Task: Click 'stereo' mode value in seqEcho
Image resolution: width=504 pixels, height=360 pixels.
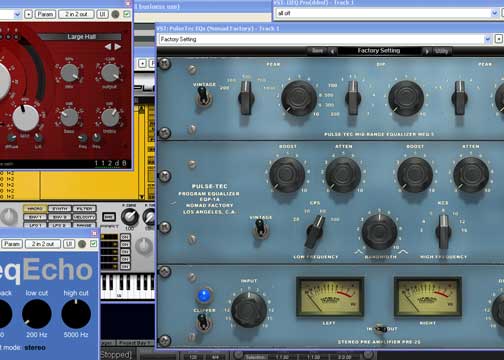Action: pos(35,347)
